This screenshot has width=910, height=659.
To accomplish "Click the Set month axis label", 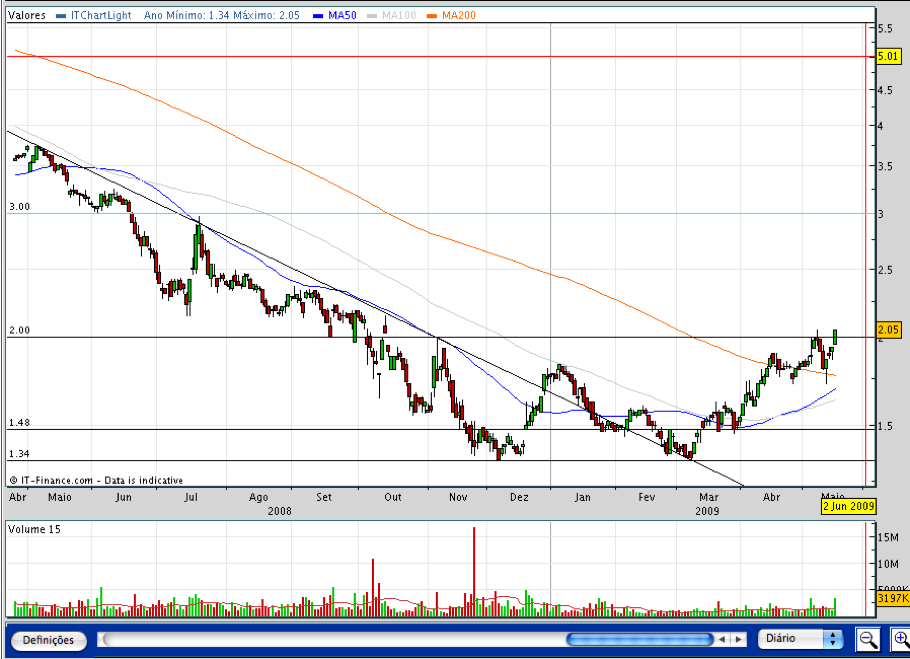I will point(324,497).
